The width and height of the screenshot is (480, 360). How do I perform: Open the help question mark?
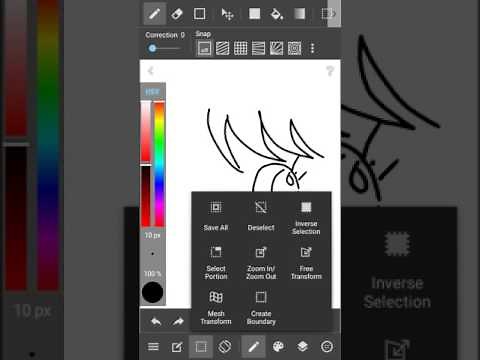(x=330, y=71)
